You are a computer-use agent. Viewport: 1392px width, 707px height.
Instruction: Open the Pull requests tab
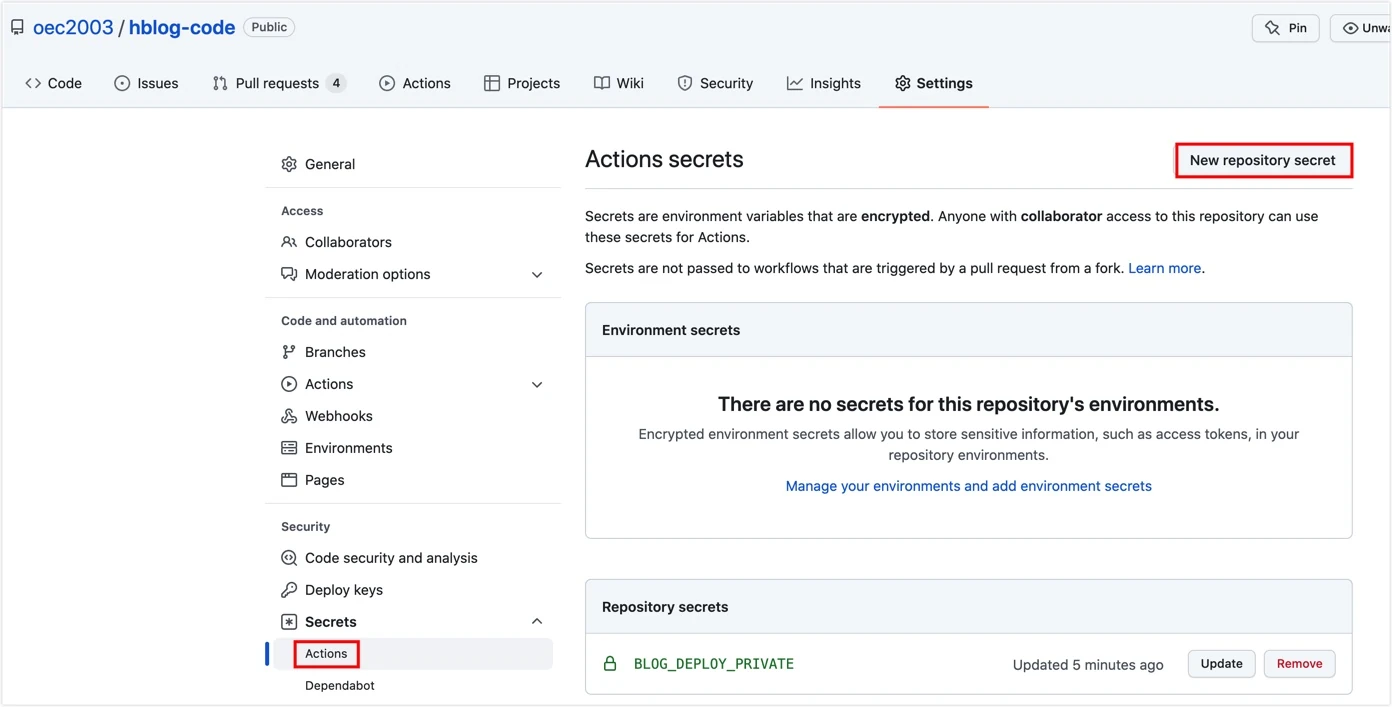(x=279, y=83)
